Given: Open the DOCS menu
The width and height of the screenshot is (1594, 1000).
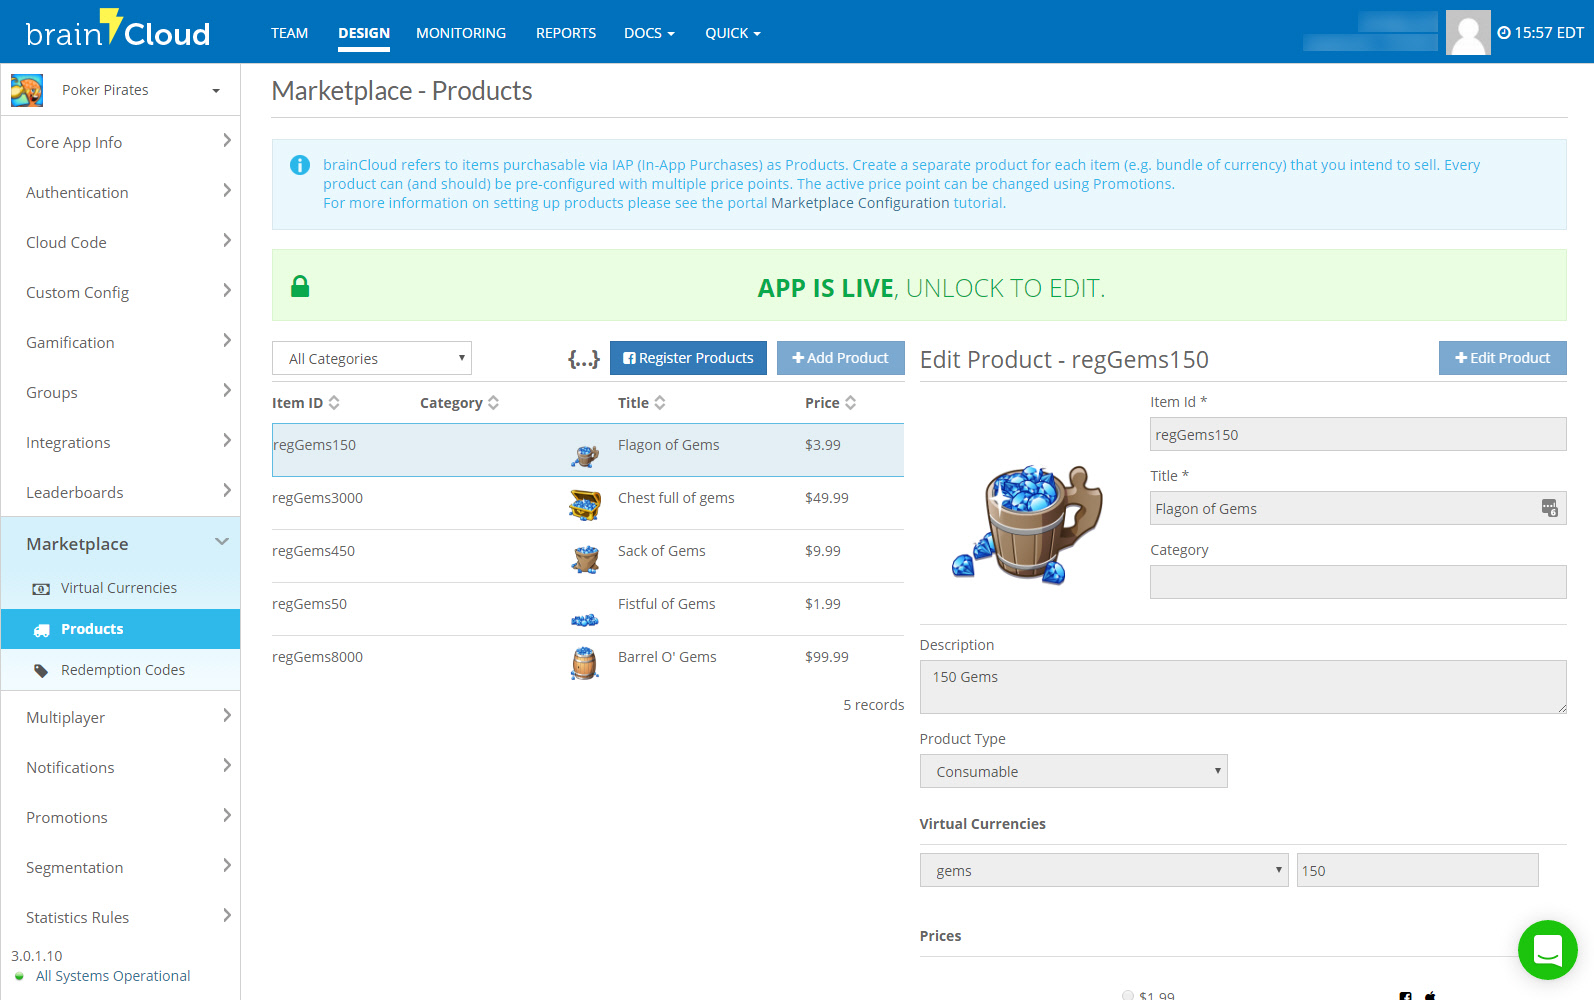Looking at the screenshot, I should click(x=649, y=33).
